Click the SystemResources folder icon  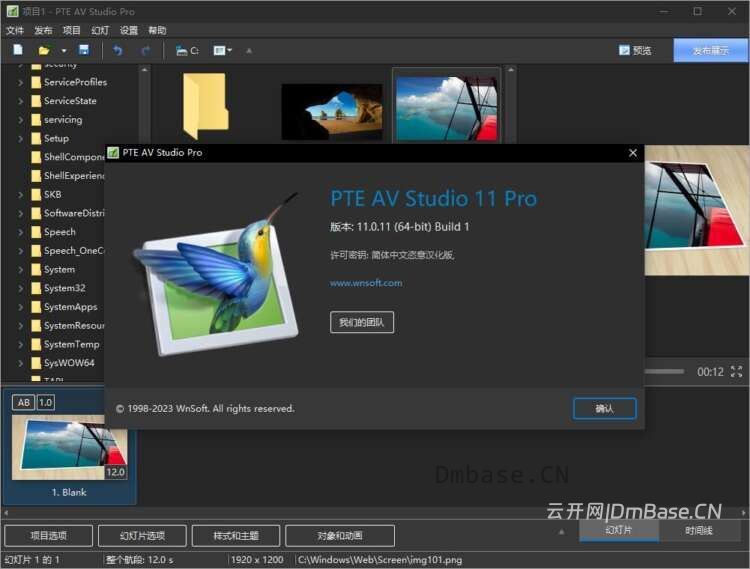pyautogui.click(x=36, y=326)
